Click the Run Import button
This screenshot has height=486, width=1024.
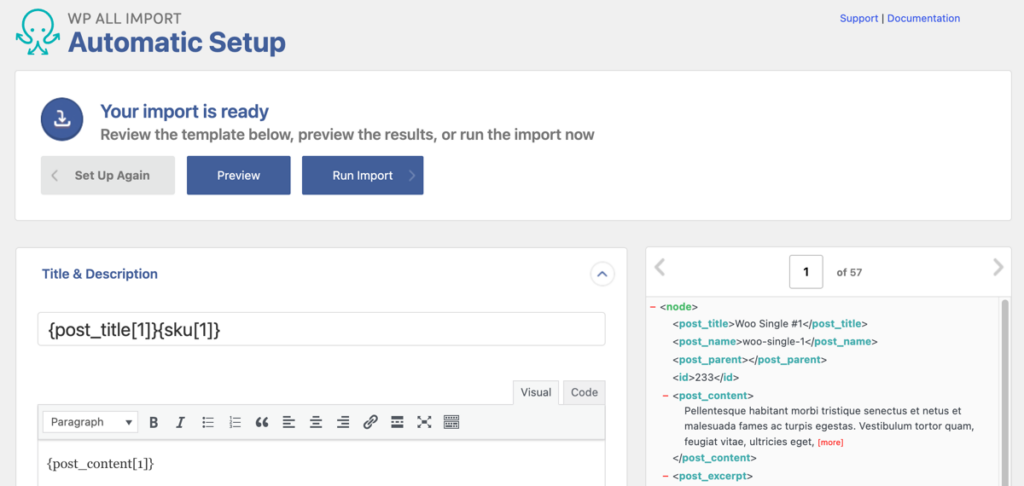[362, 175]
